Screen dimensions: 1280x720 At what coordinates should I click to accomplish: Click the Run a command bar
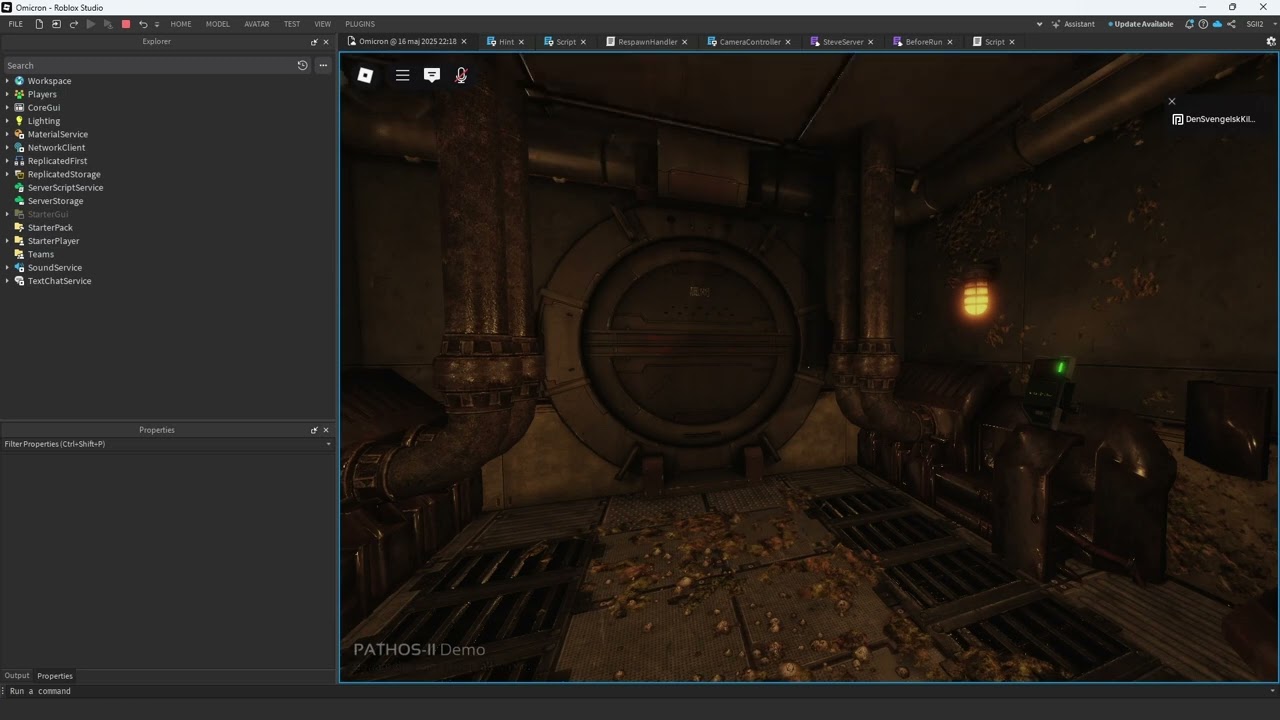click(640, 691)
